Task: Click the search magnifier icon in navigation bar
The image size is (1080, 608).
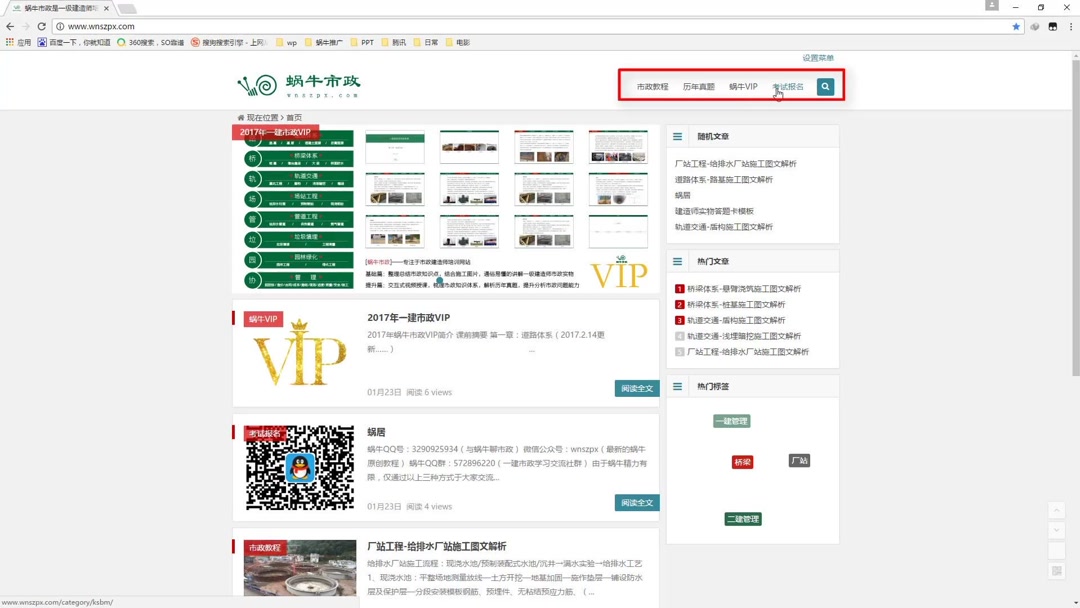Action: (x=824, y=86)
